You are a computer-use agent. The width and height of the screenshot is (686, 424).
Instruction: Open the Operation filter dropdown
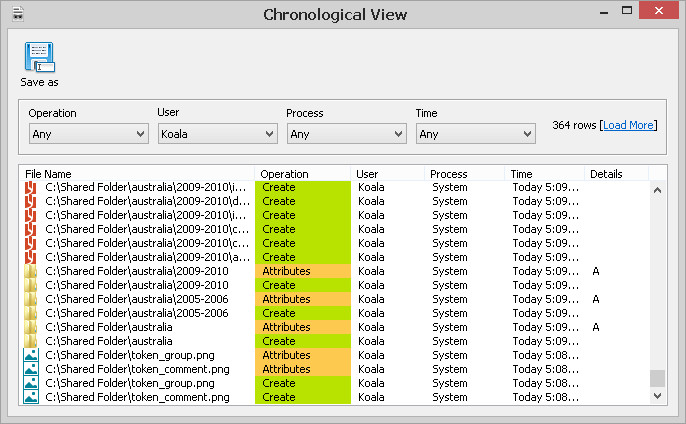coord(89,134)
